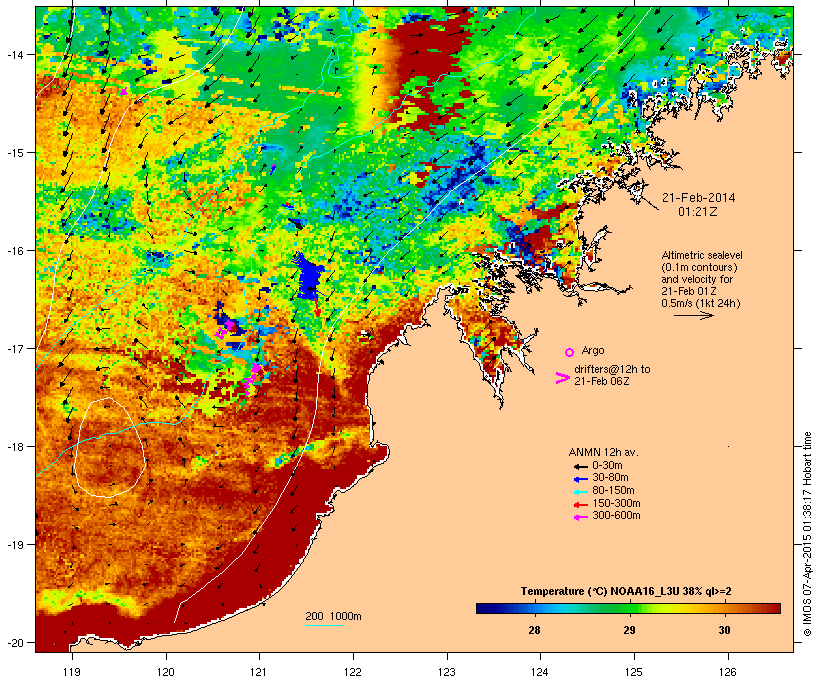This screenshot has width=820, height=680.
Task: Click the "-18" latitude axis label
Action: tap(14, 447)
